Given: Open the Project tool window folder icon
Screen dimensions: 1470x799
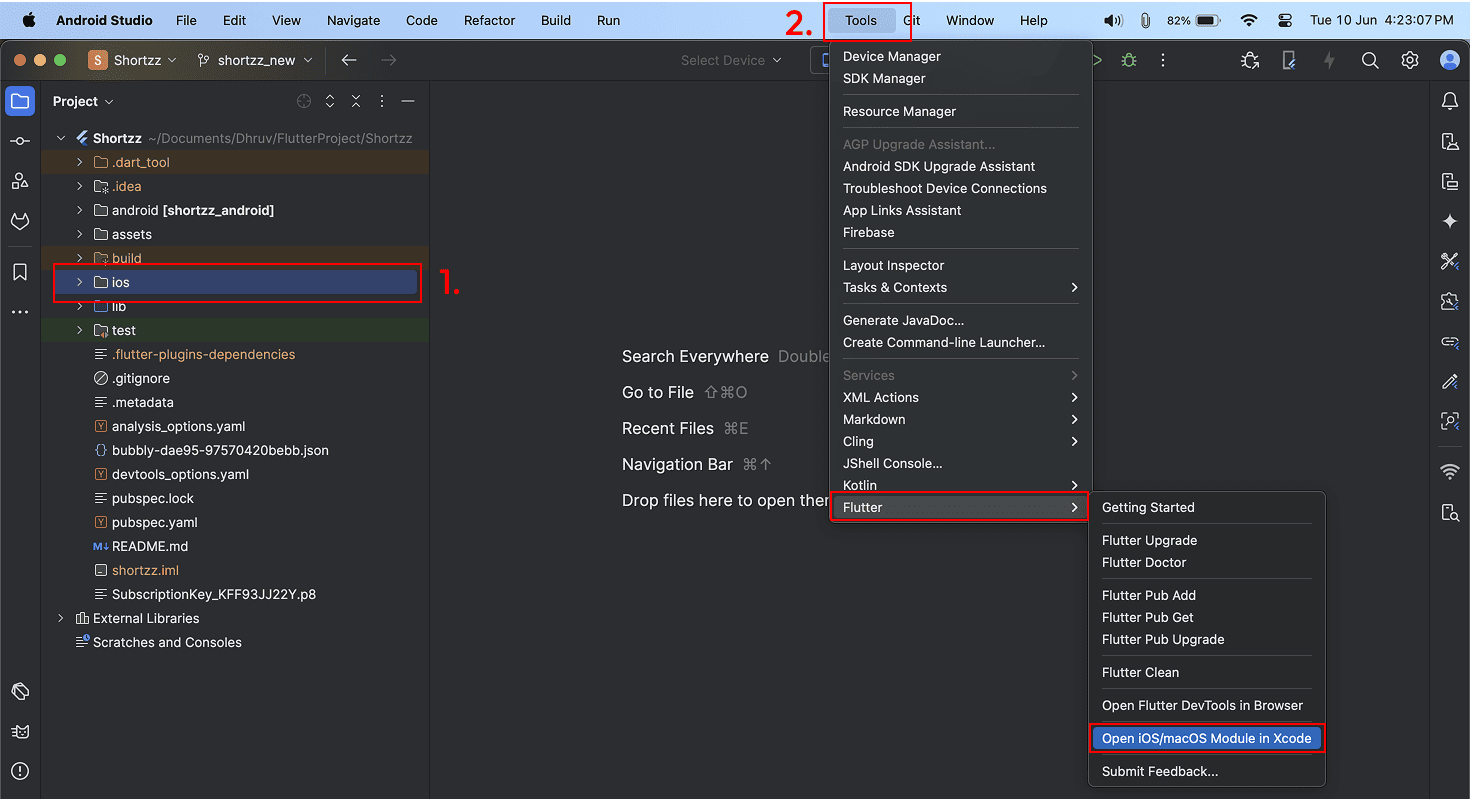Looking at the screenshot, I should point(19,101).
